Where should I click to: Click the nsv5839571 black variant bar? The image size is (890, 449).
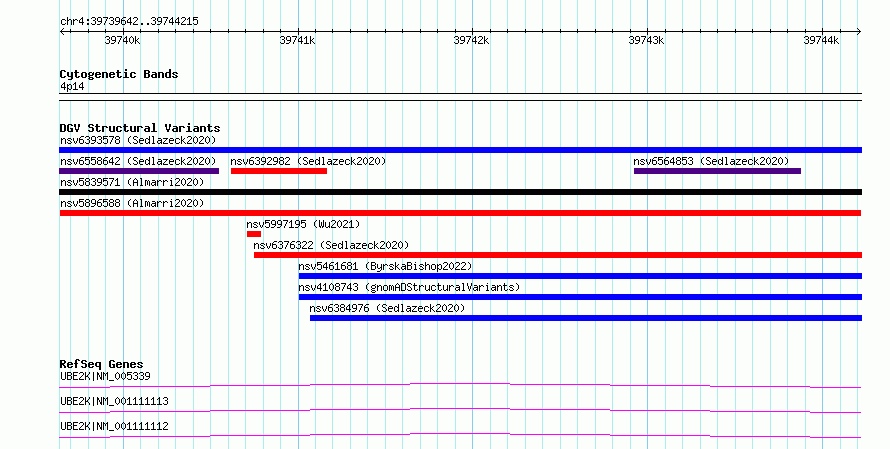tap(460, 192)
